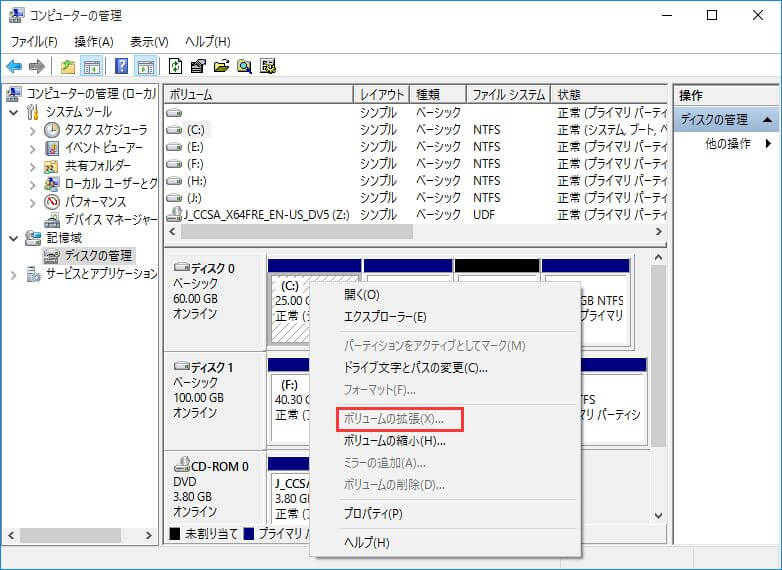Click the open folder toolbar icon
Viewport: 782px width, 570px height.
[221, 67]
